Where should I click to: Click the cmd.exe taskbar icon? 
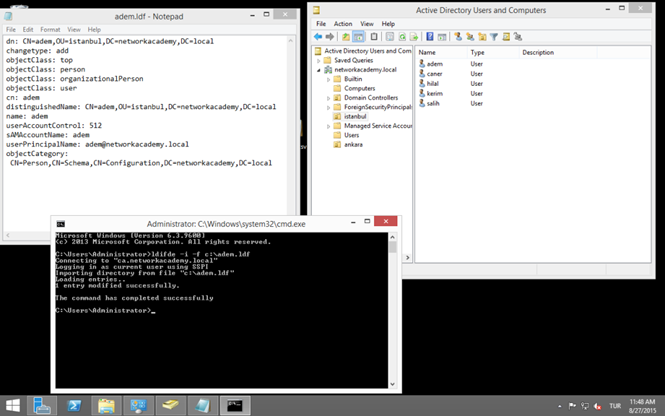click(235, 406)
